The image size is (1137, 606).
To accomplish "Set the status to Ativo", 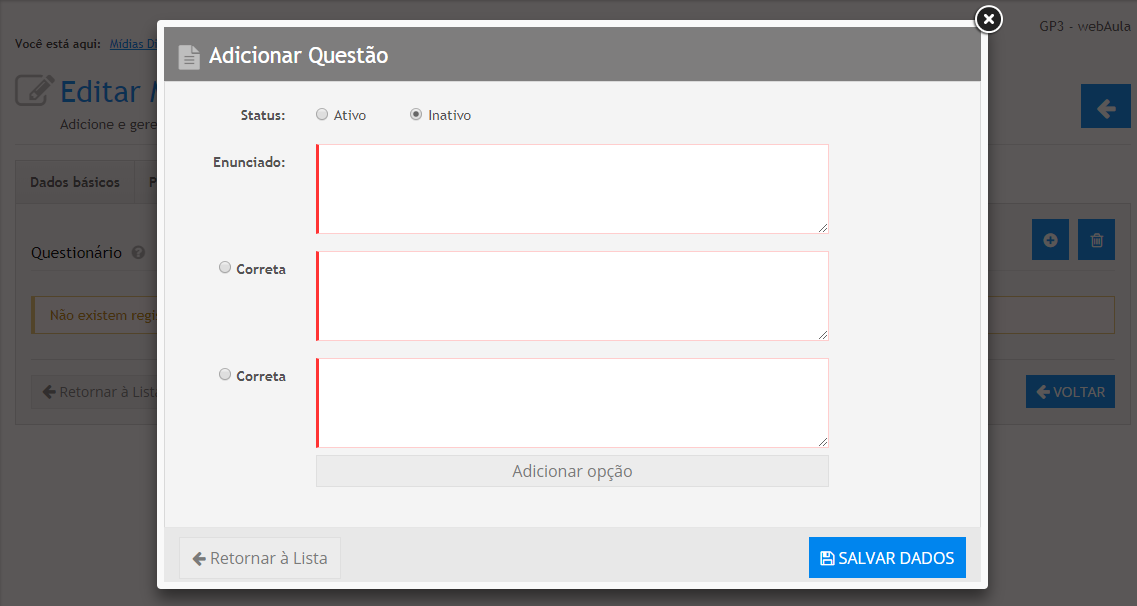I will tap(322, 115).
